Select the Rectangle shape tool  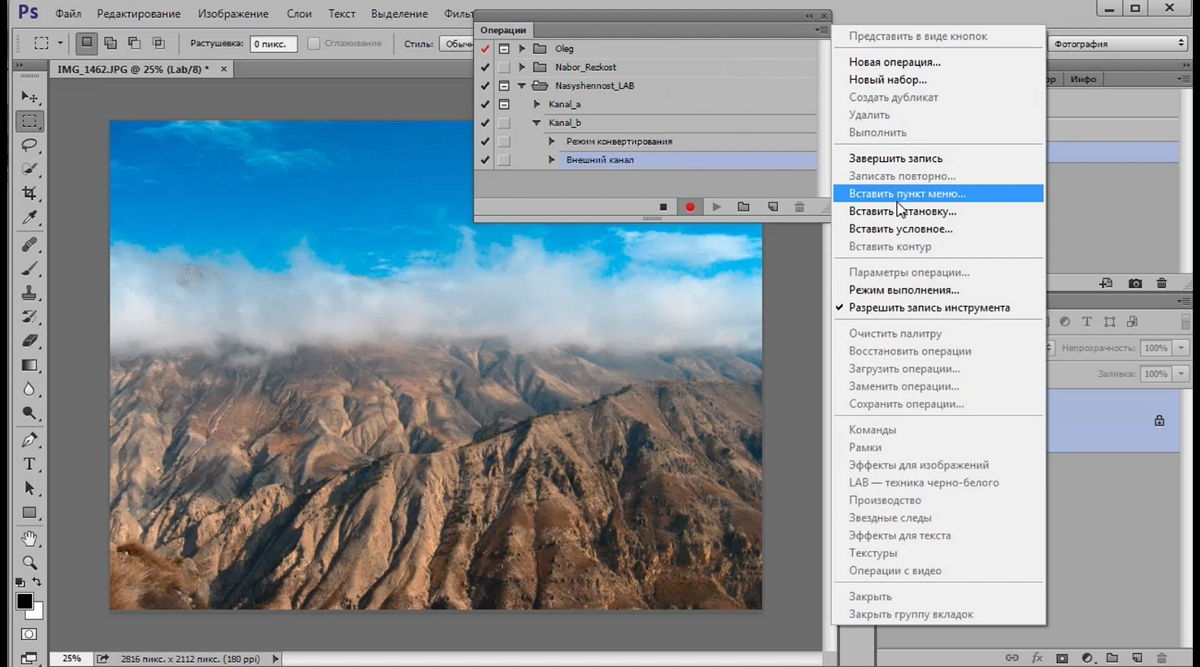click(x=30, y=512)
